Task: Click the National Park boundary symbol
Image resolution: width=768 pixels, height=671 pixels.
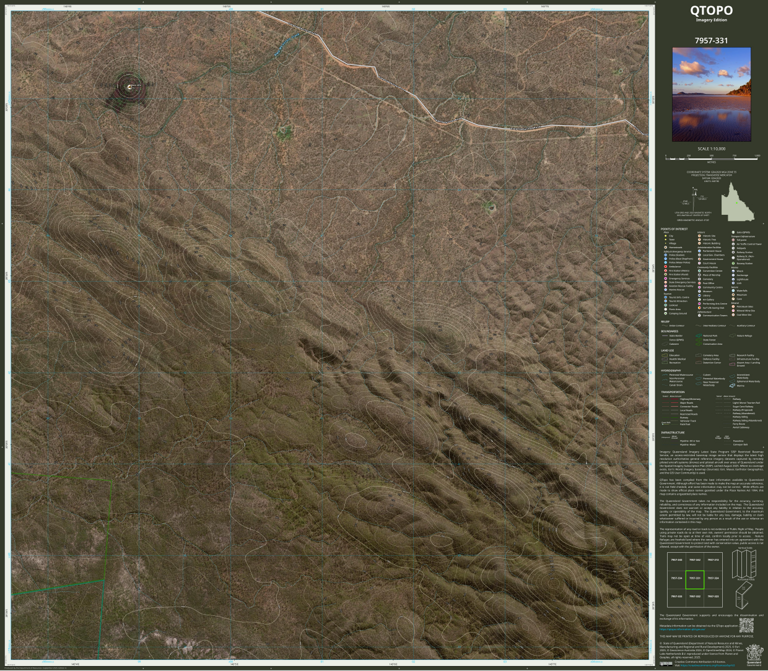Action: [x=698, y=336]
